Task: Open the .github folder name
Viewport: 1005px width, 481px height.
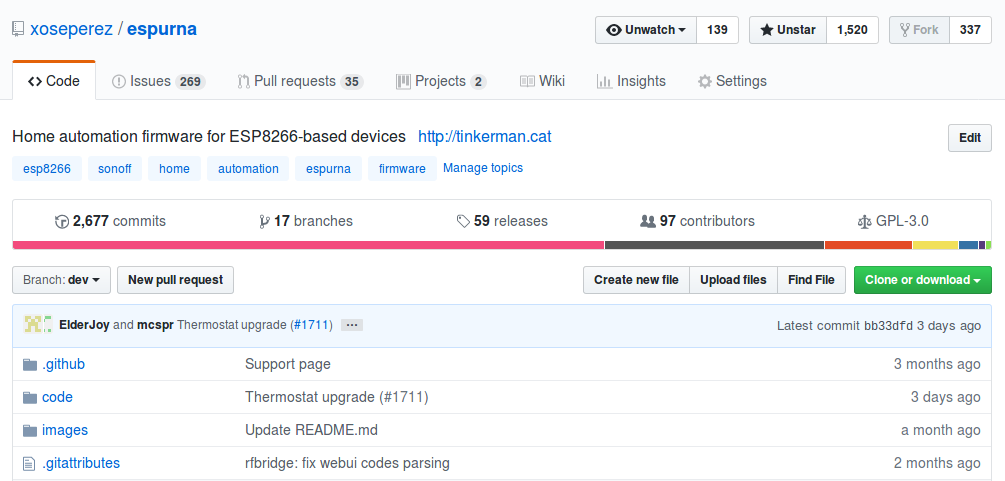Action: pos(63,364)
